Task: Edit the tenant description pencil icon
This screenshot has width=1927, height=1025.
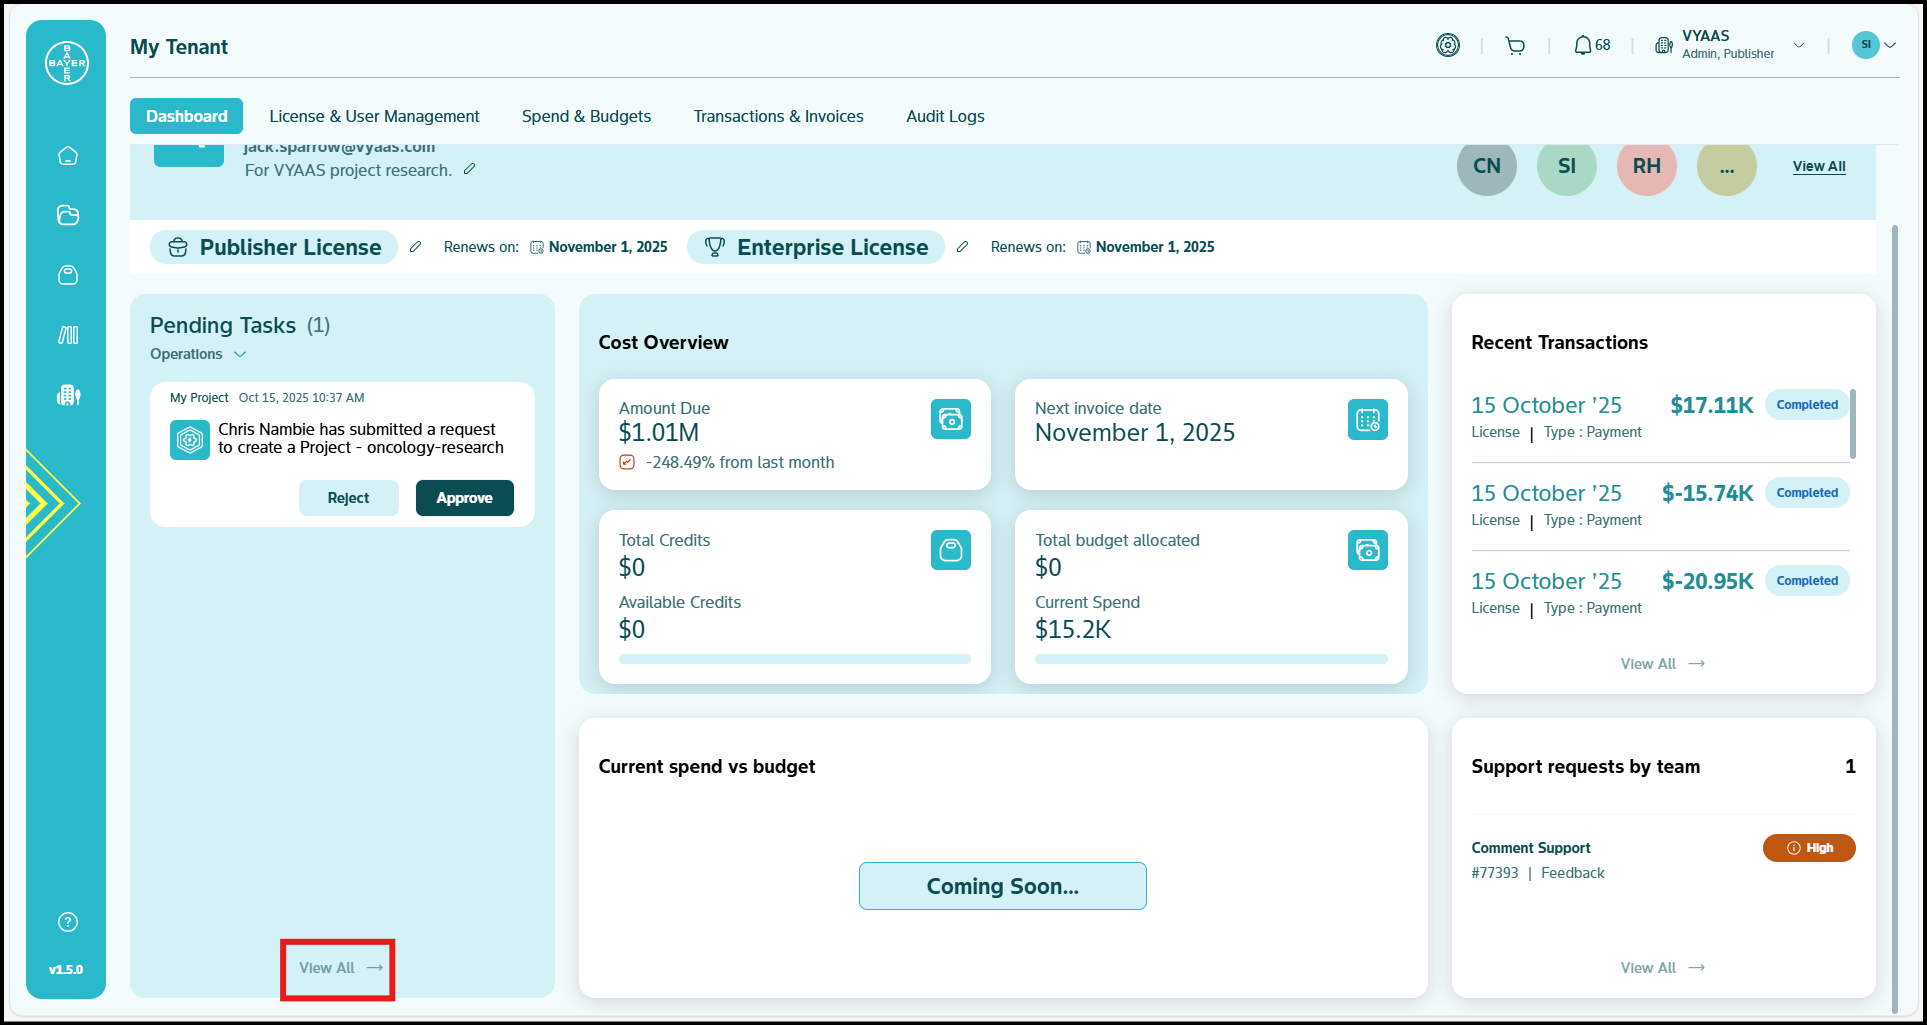Action: [x=469, y=170]
